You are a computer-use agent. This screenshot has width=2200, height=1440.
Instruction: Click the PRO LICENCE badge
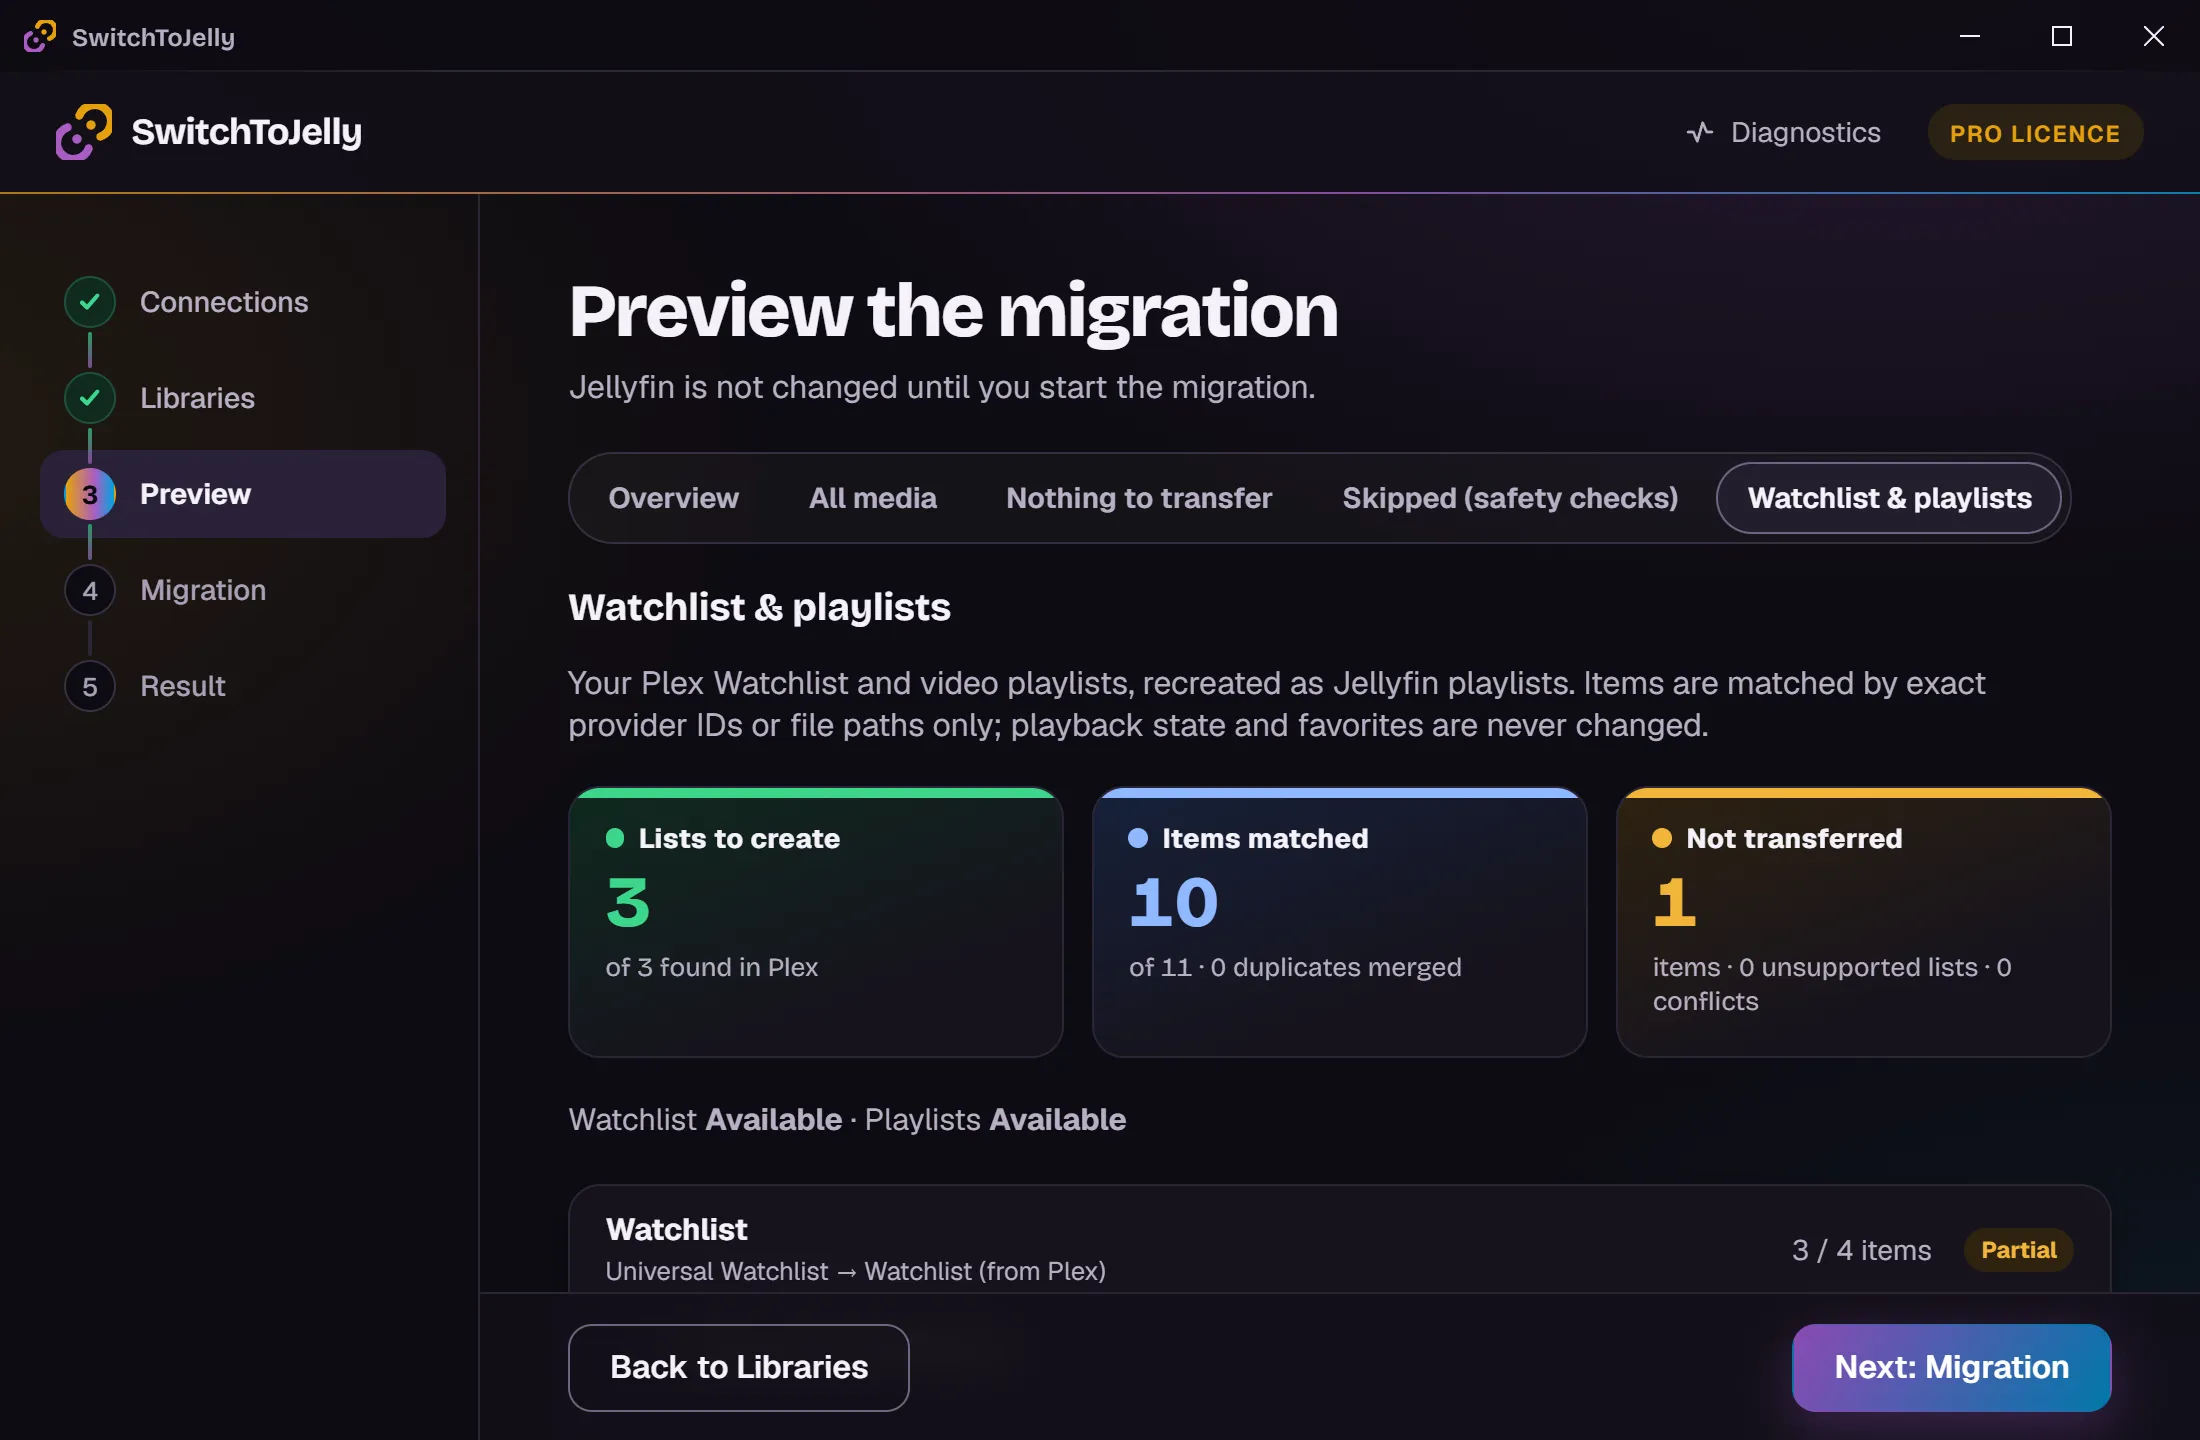pyautogui.click(x=2035, y=132)
